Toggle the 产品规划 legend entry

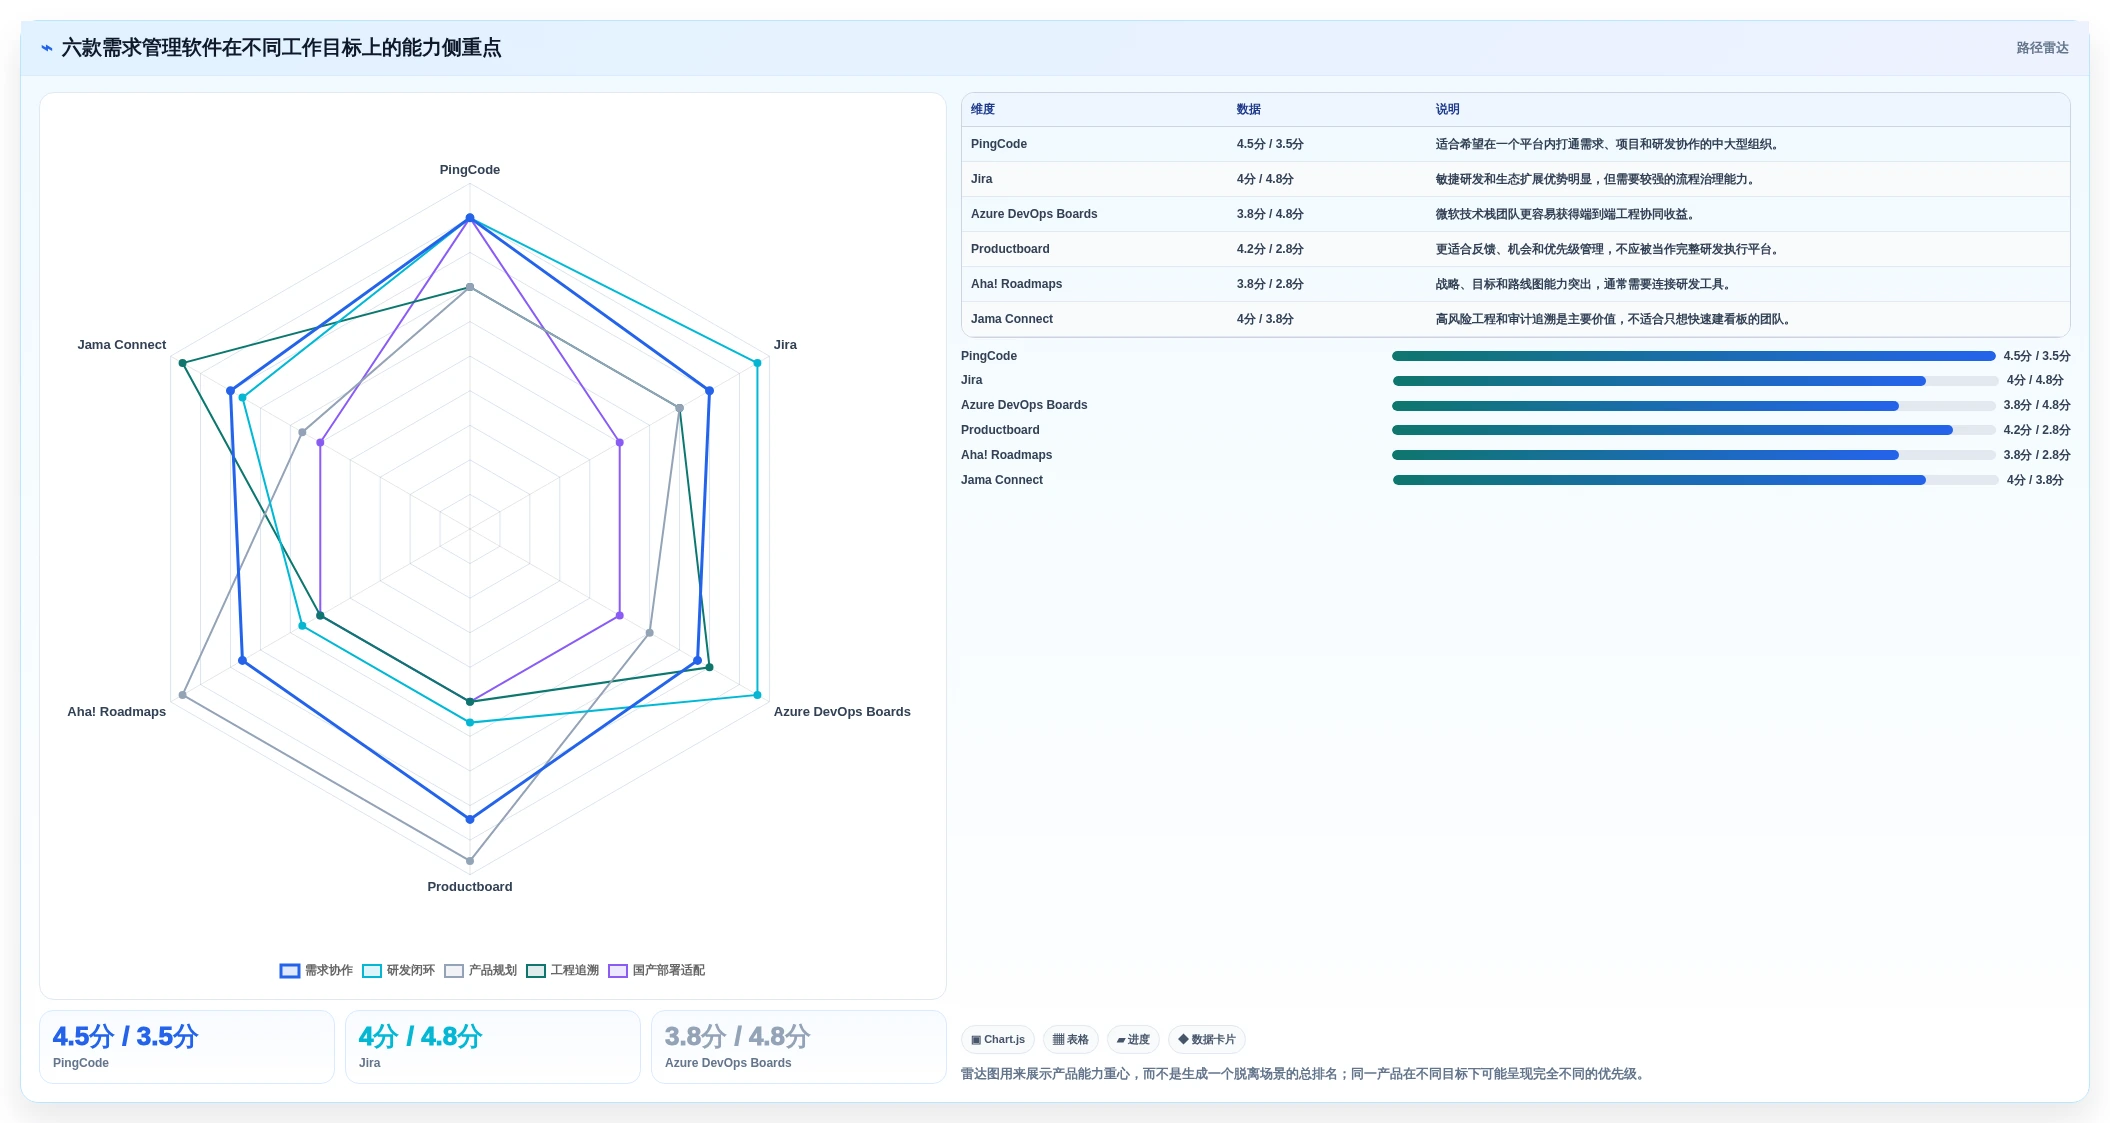480,970
